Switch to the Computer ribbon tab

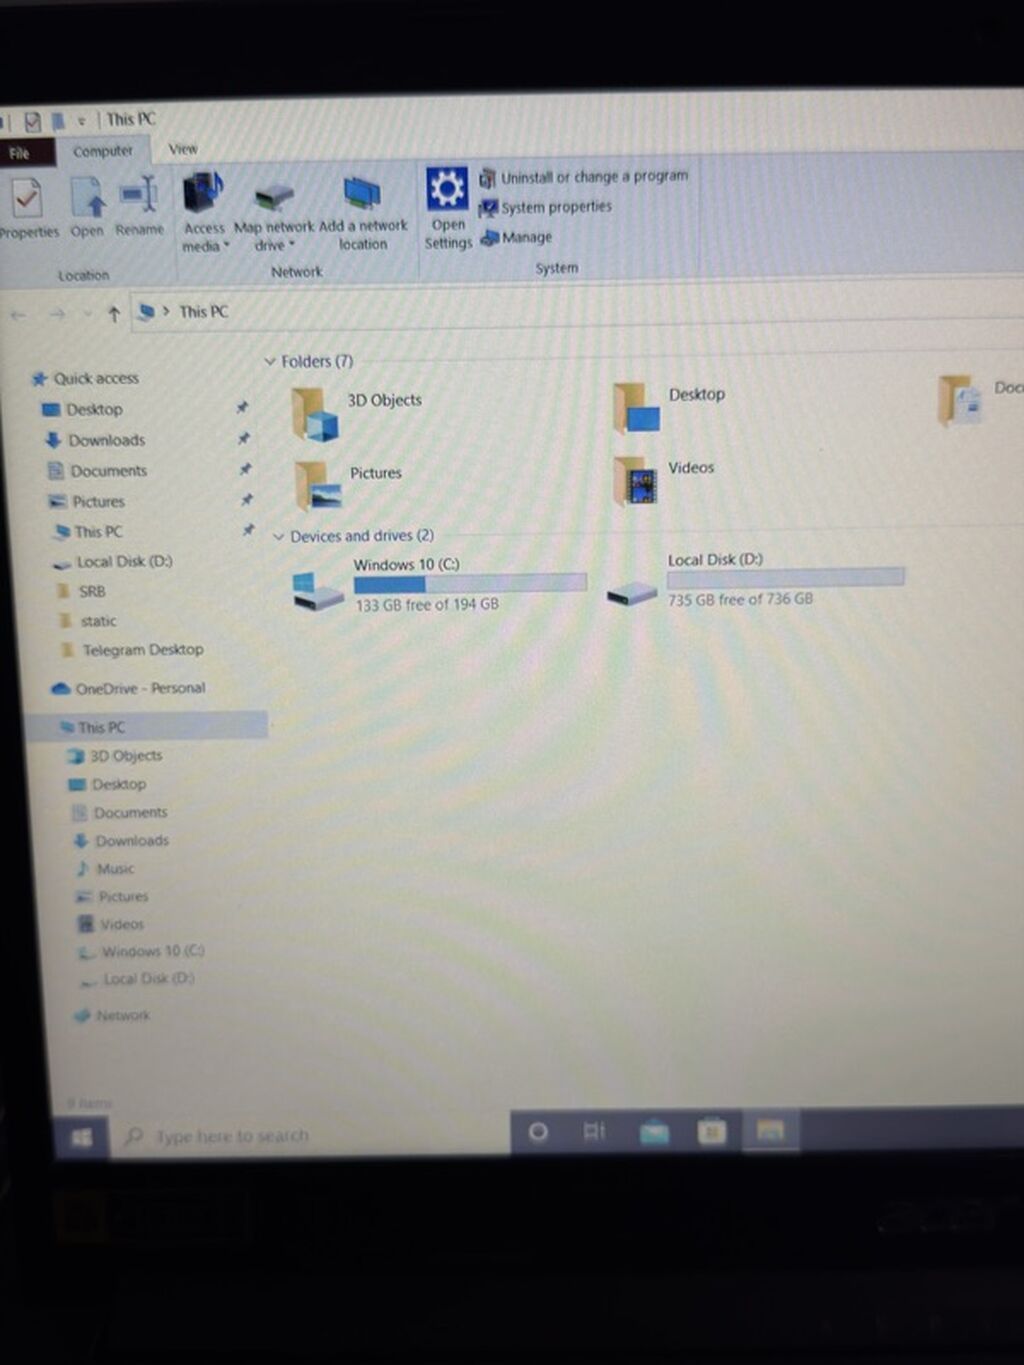pyautogui.click(x=103, y=151)
